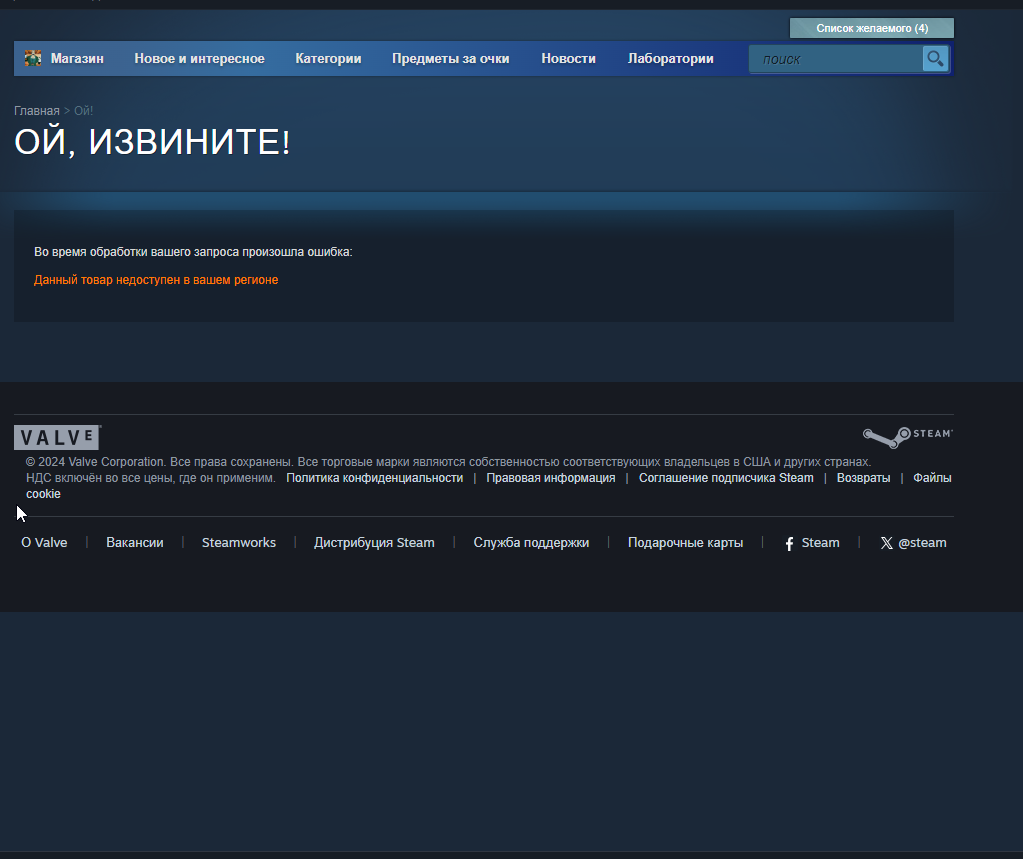Open the Steam Facebook icon link

tap(789, 543)
